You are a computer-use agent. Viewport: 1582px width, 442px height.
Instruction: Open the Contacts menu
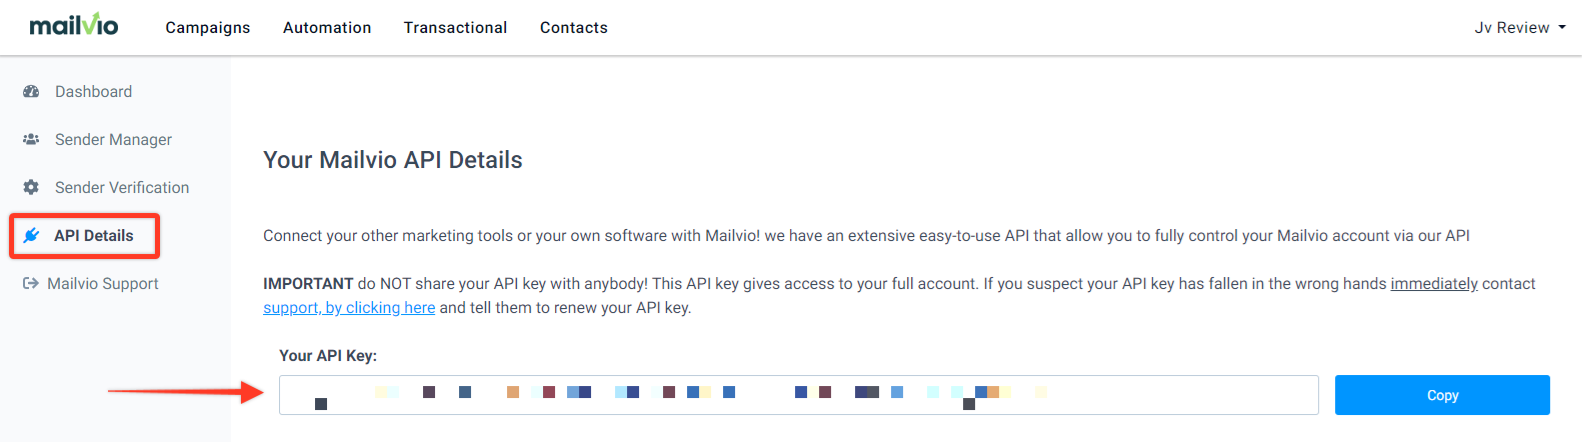tap(574, 28)
